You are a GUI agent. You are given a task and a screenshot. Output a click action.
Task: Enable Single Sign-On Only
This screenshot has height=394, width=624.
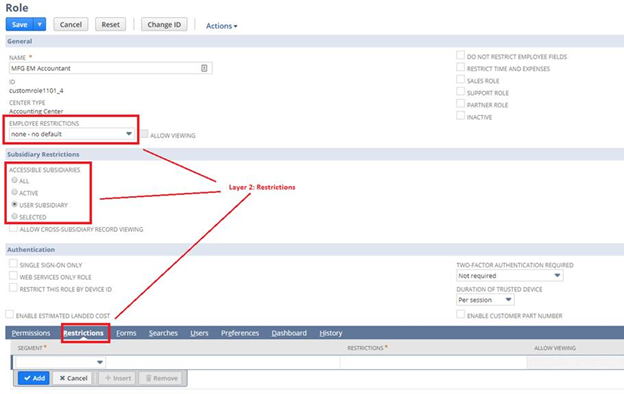point(13,264)
